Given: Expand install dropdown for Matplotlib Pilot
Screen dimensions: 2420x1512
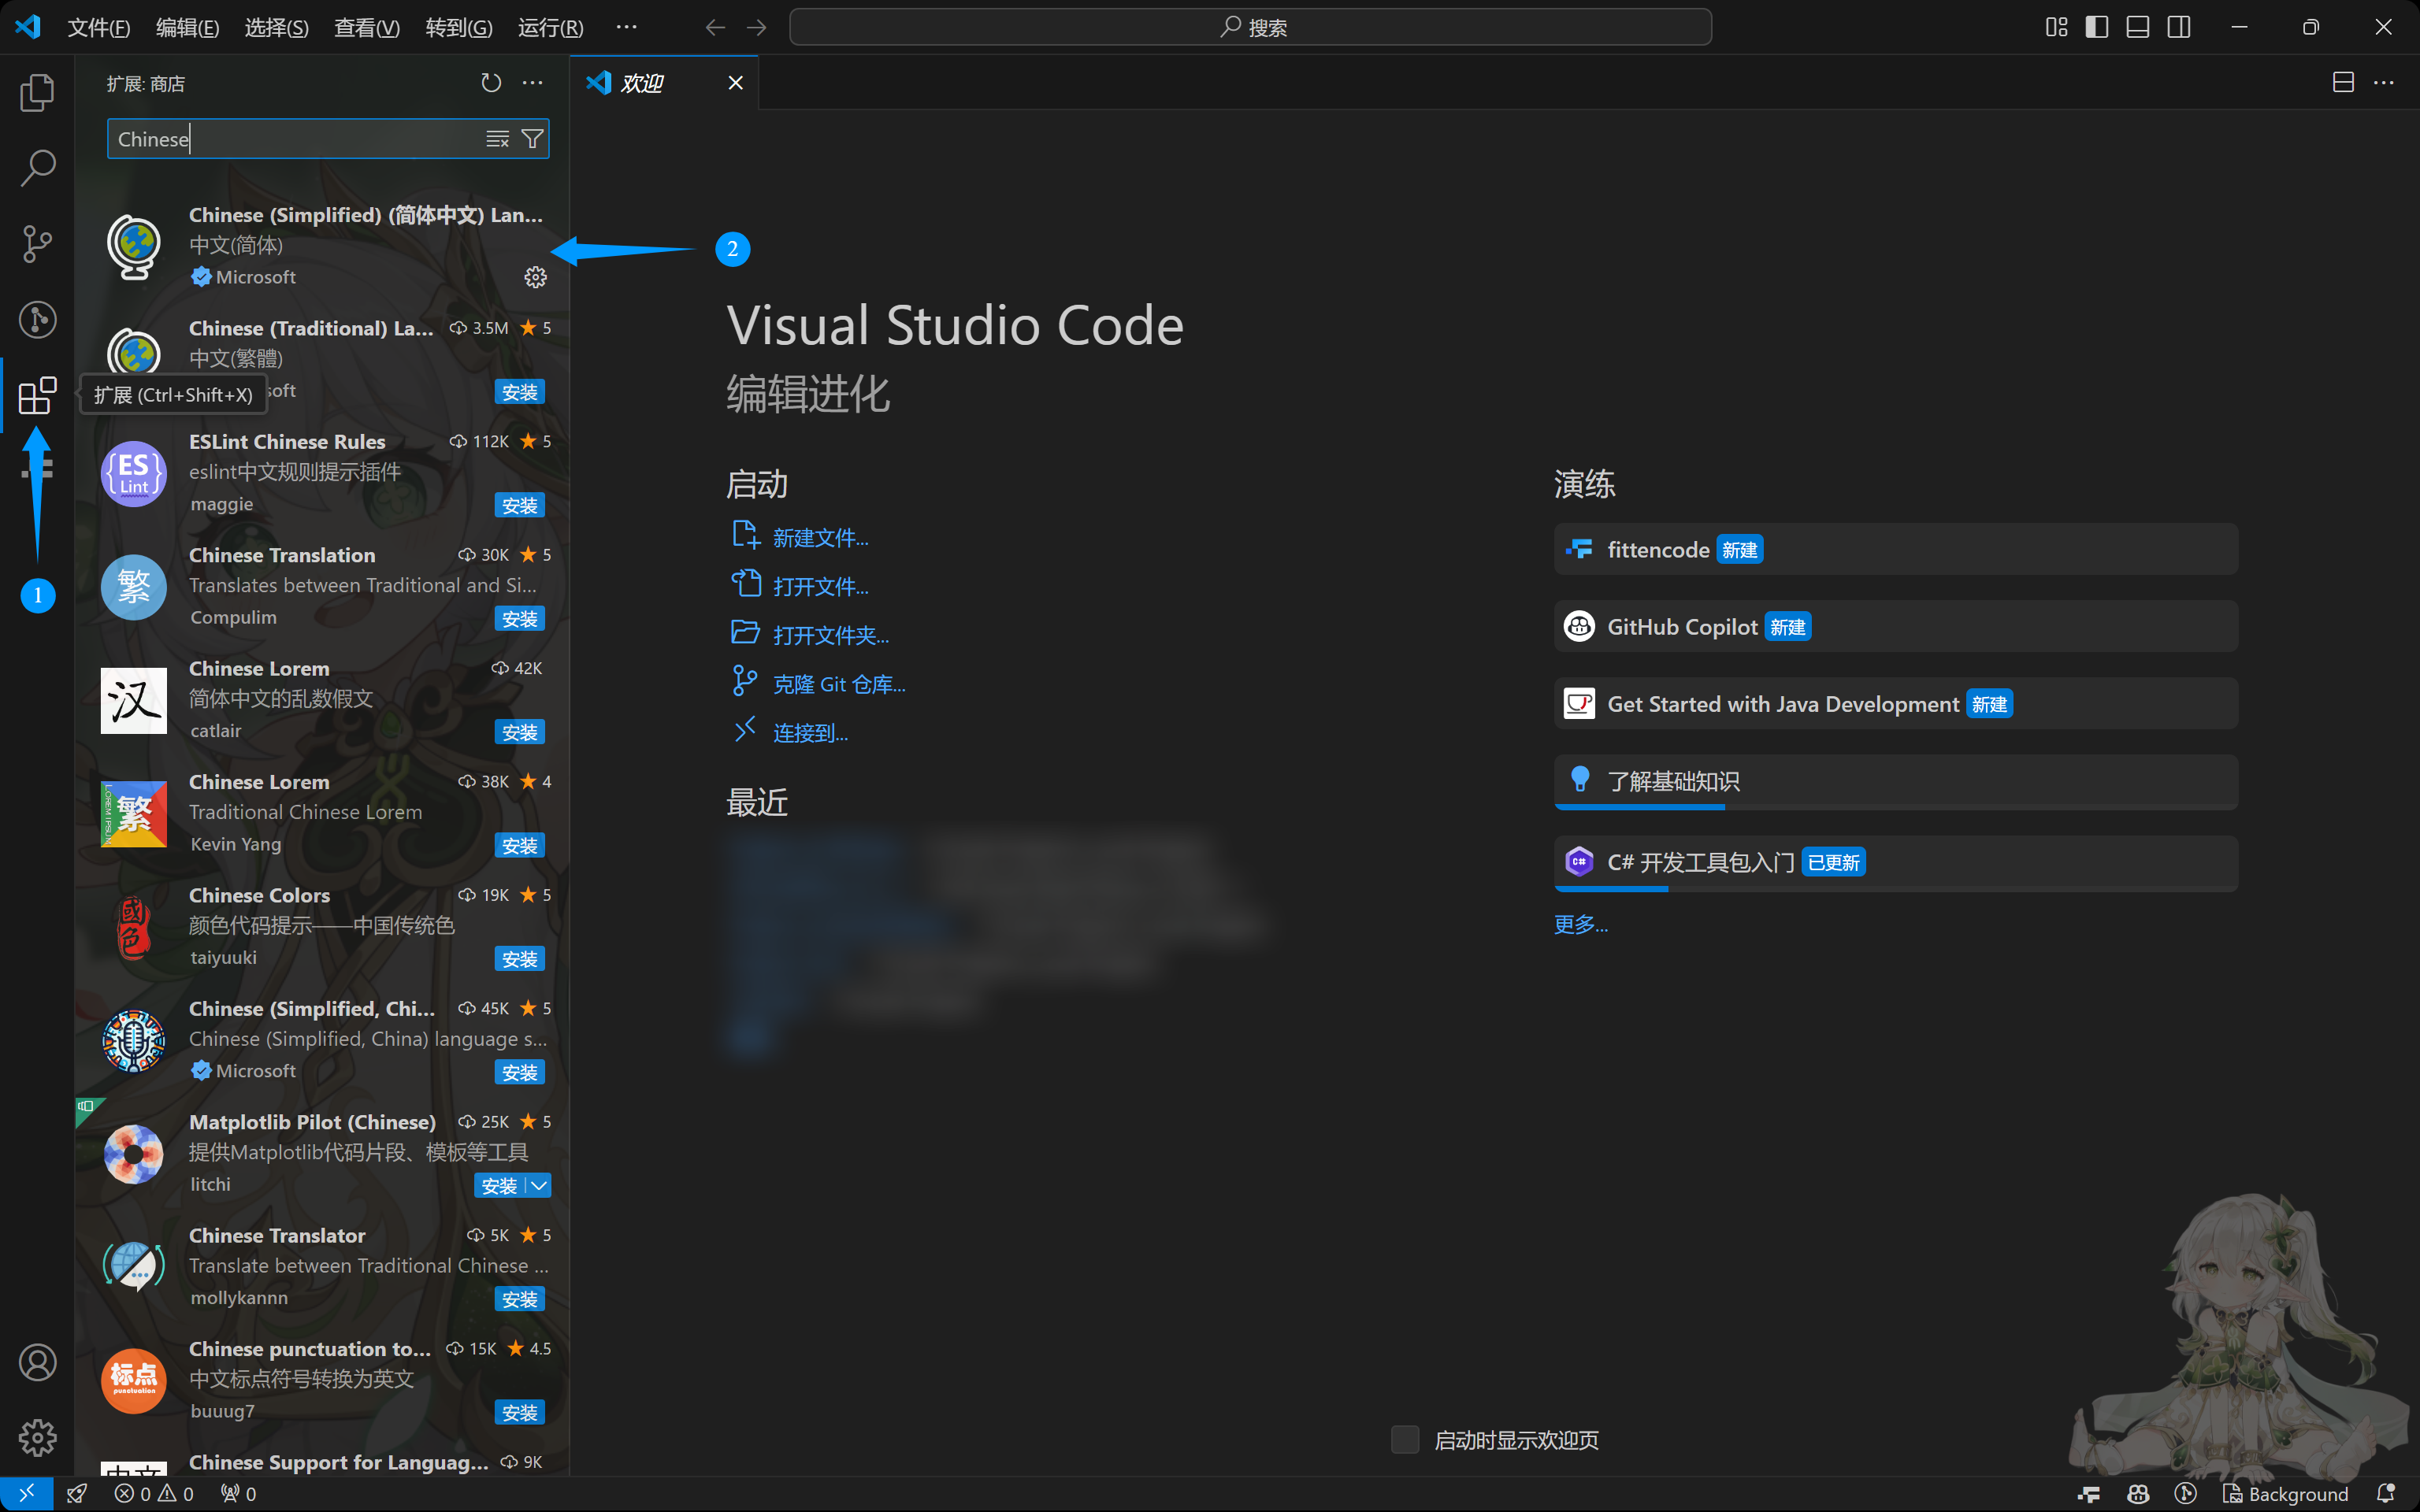Looking at the screenshot, I should 539,1186.
